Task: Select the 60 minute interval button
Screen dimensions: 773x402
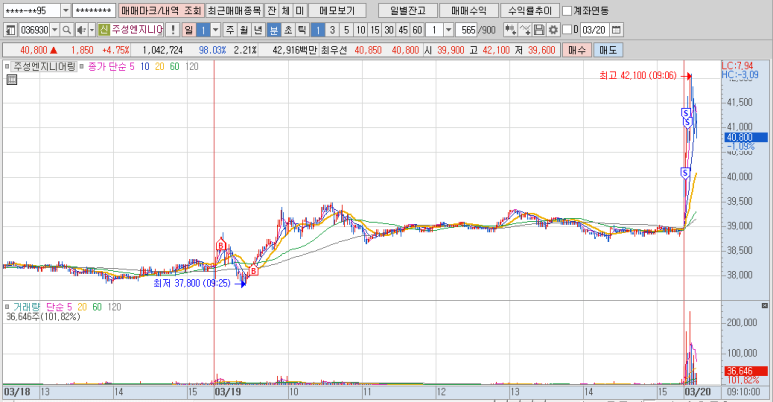Action: (417, 30)
